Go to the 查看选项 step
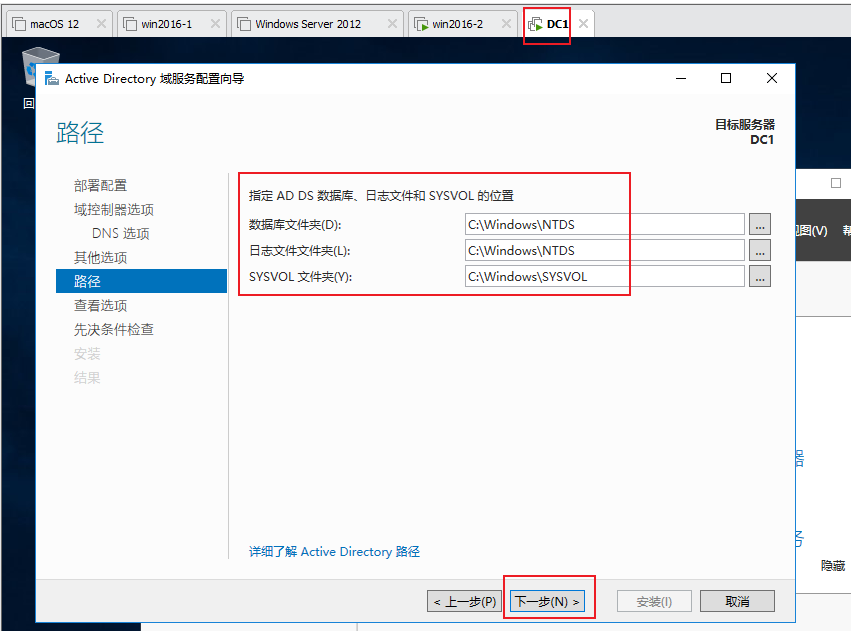 tap(100, 305)
